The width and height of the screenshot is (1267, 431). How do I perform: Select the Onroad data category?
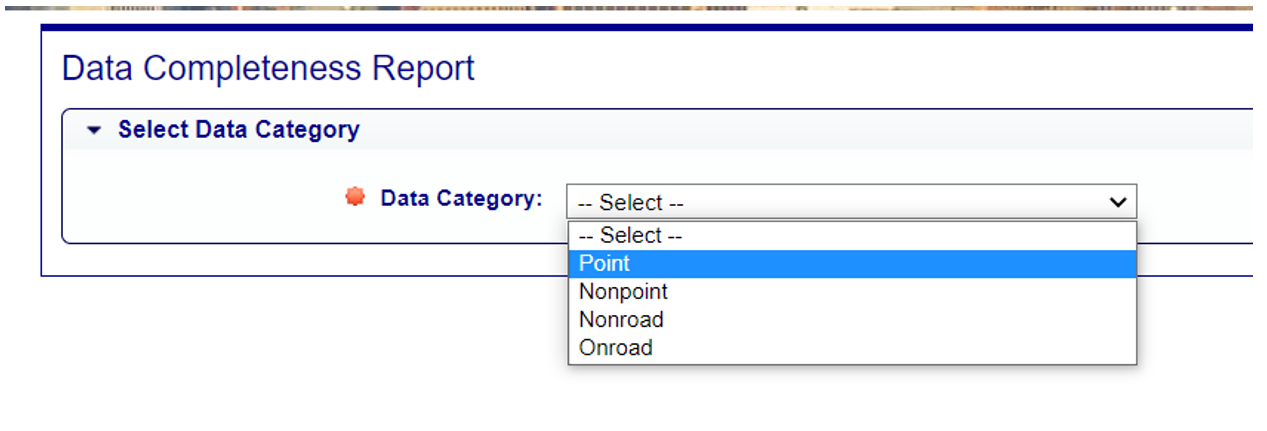click(852, 348)
